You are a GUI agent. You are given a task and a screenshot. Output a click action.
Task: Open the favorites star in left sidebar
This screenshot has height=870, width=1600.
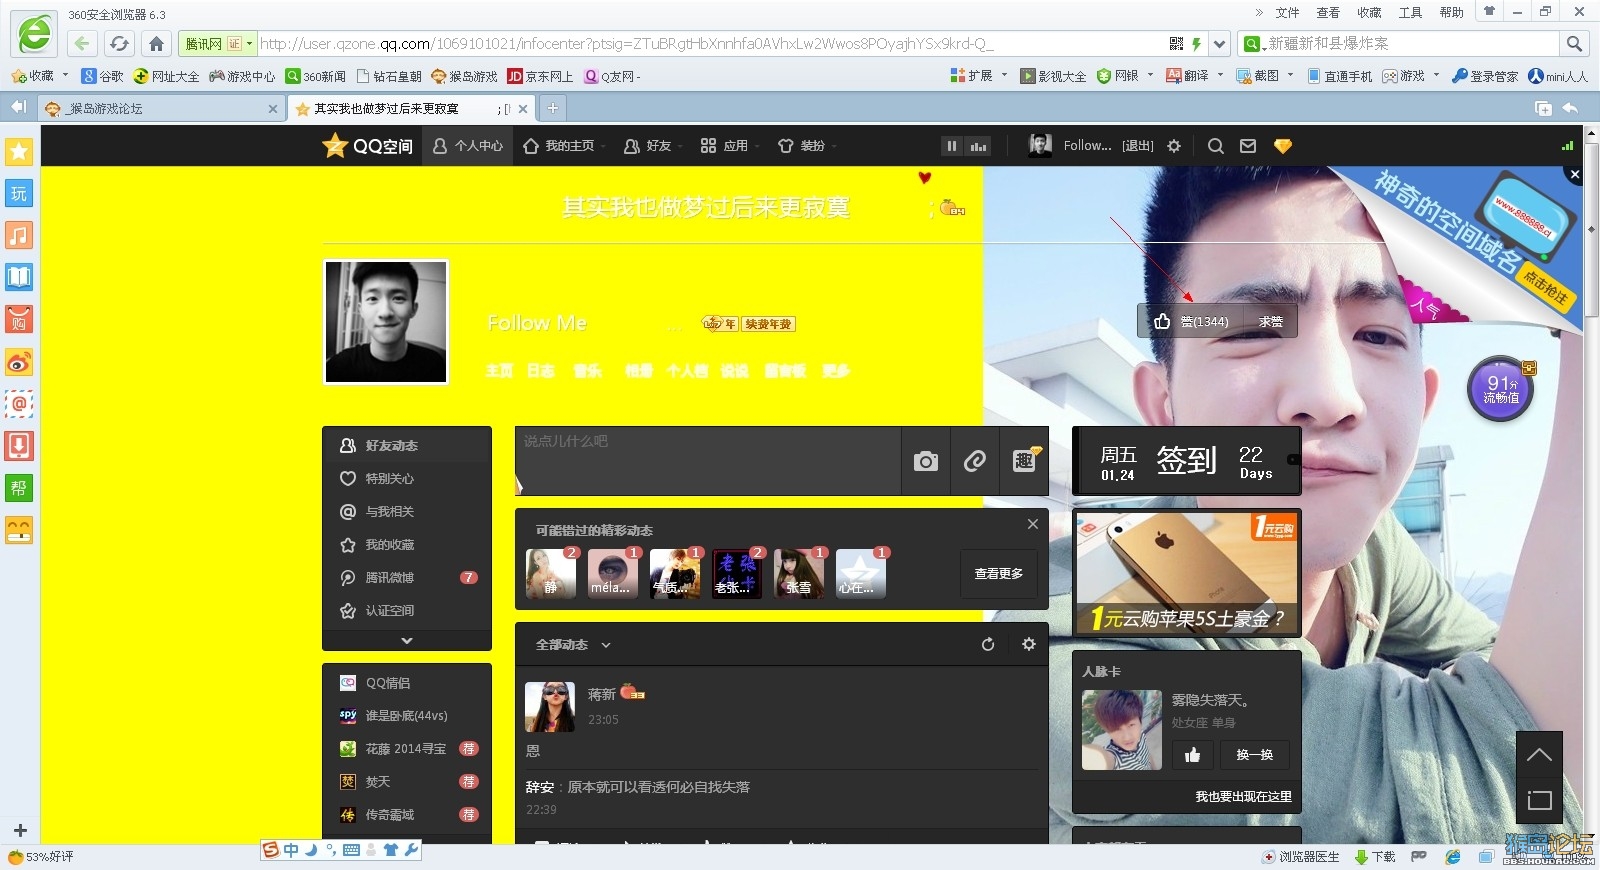click(x=19, y=151)
